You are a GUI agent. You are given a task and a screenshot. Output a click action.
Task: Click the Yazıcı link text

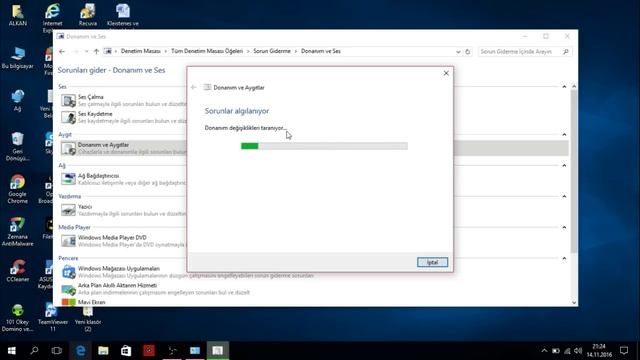85,207
